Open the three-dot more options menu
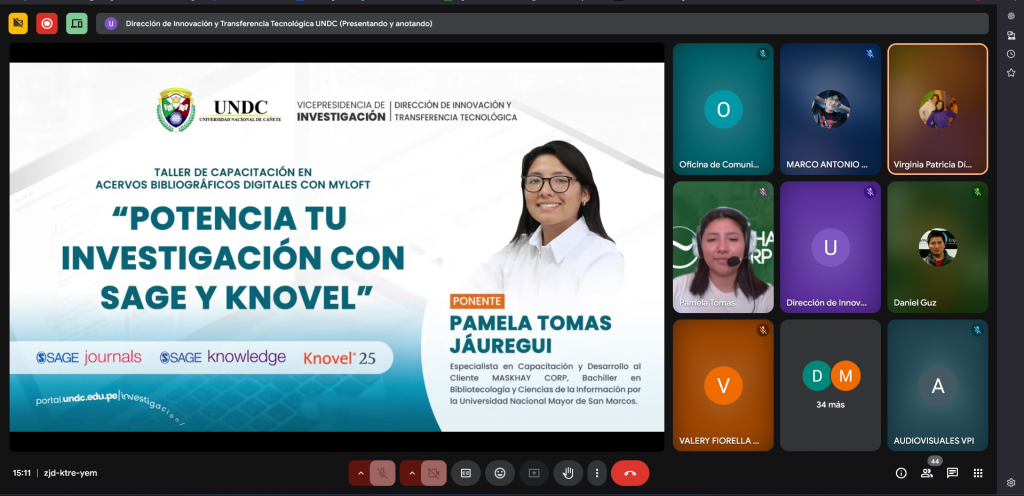The width and height of the screenshot is (1024, 496). [597, 473]
